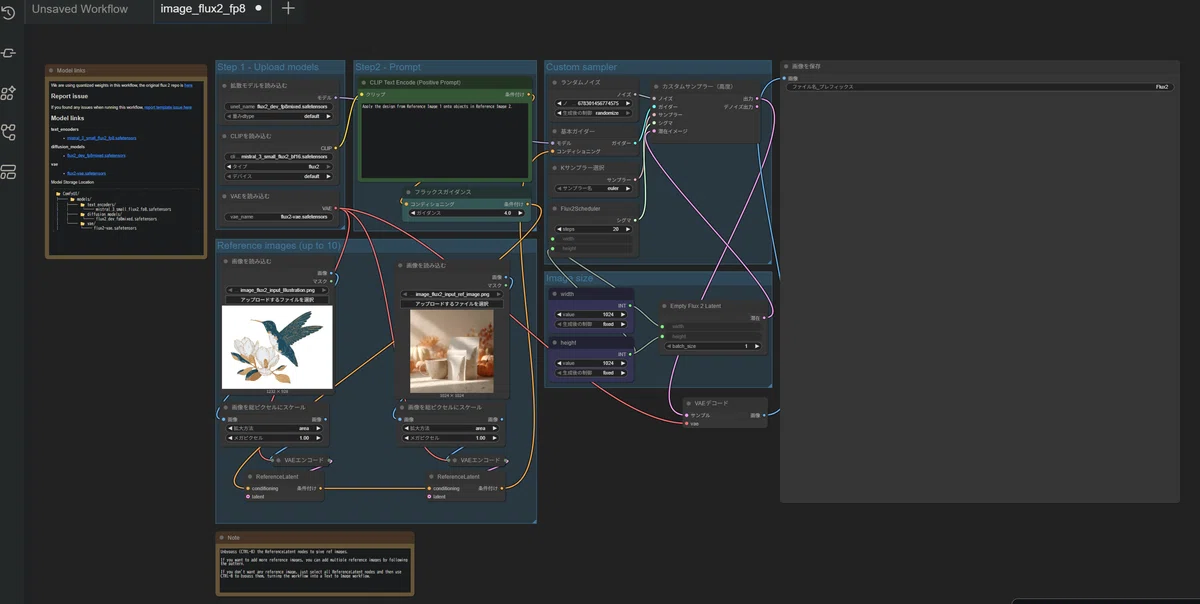Open 重みdtype default dropdown
Viewport: 1200px width, 604px height.
[277, 116]
